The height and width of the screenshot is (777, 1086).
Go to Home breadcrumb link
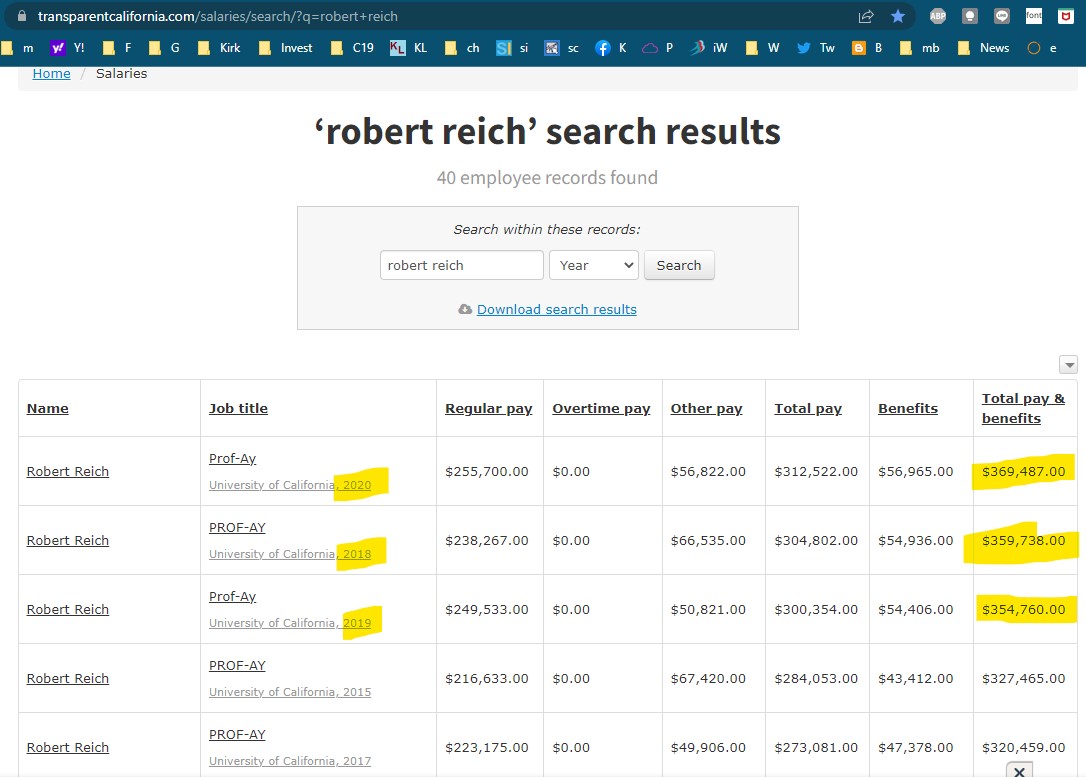click(x=51, y=73)
